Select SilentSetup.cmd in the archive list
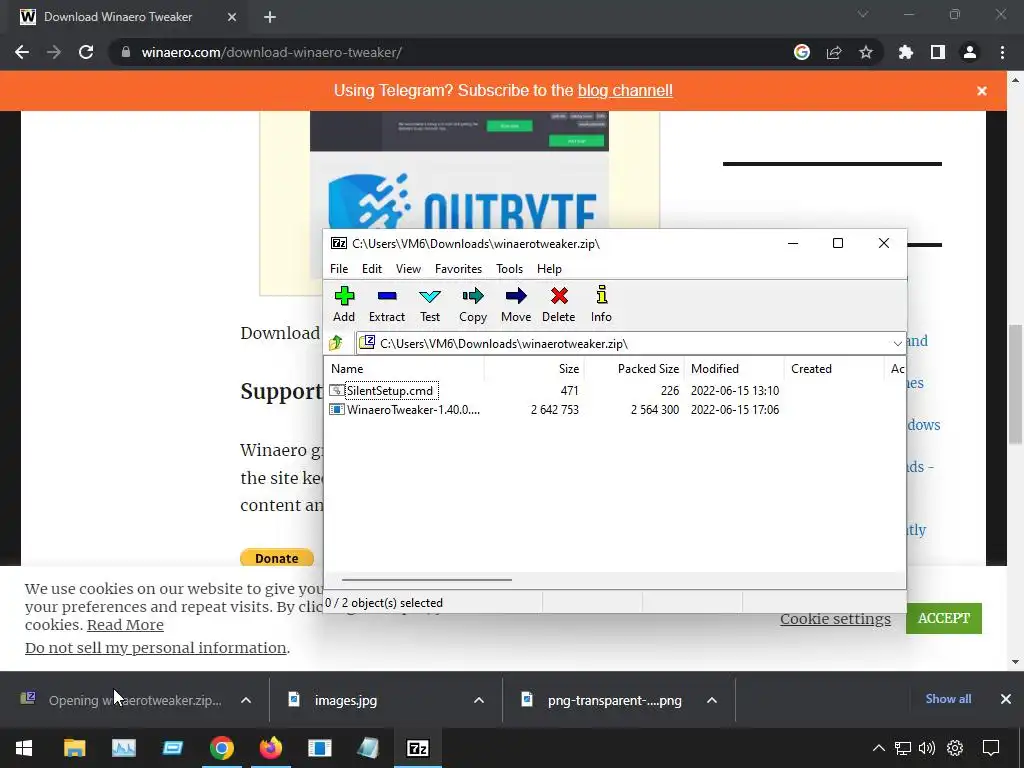1024x768 pixels. (390, 391)
